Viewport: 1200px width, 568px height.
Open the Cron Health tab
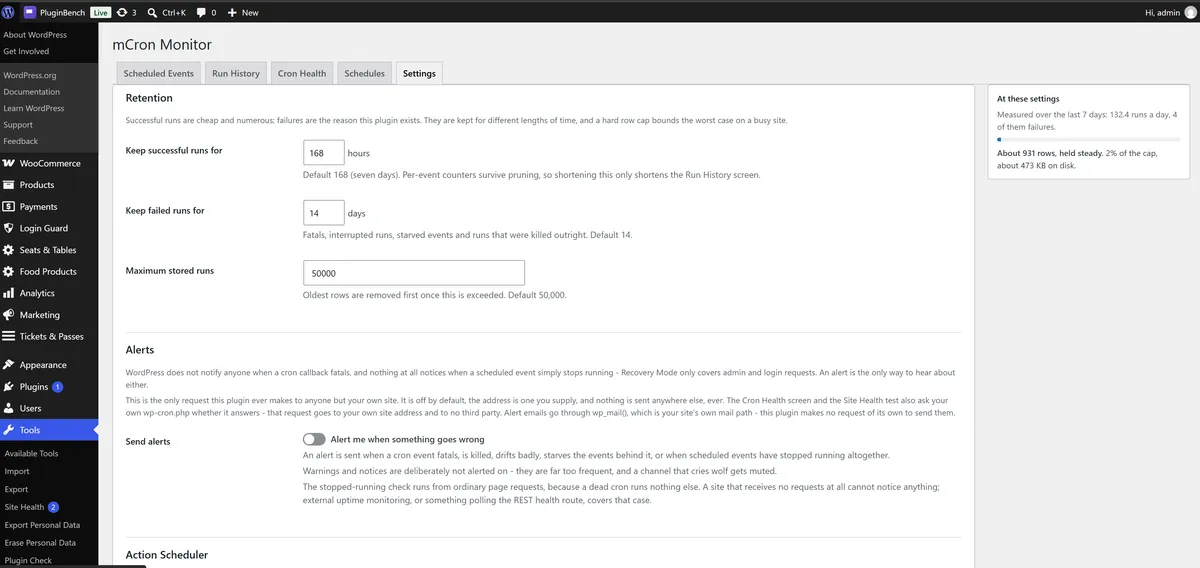(x=302, y=73)
